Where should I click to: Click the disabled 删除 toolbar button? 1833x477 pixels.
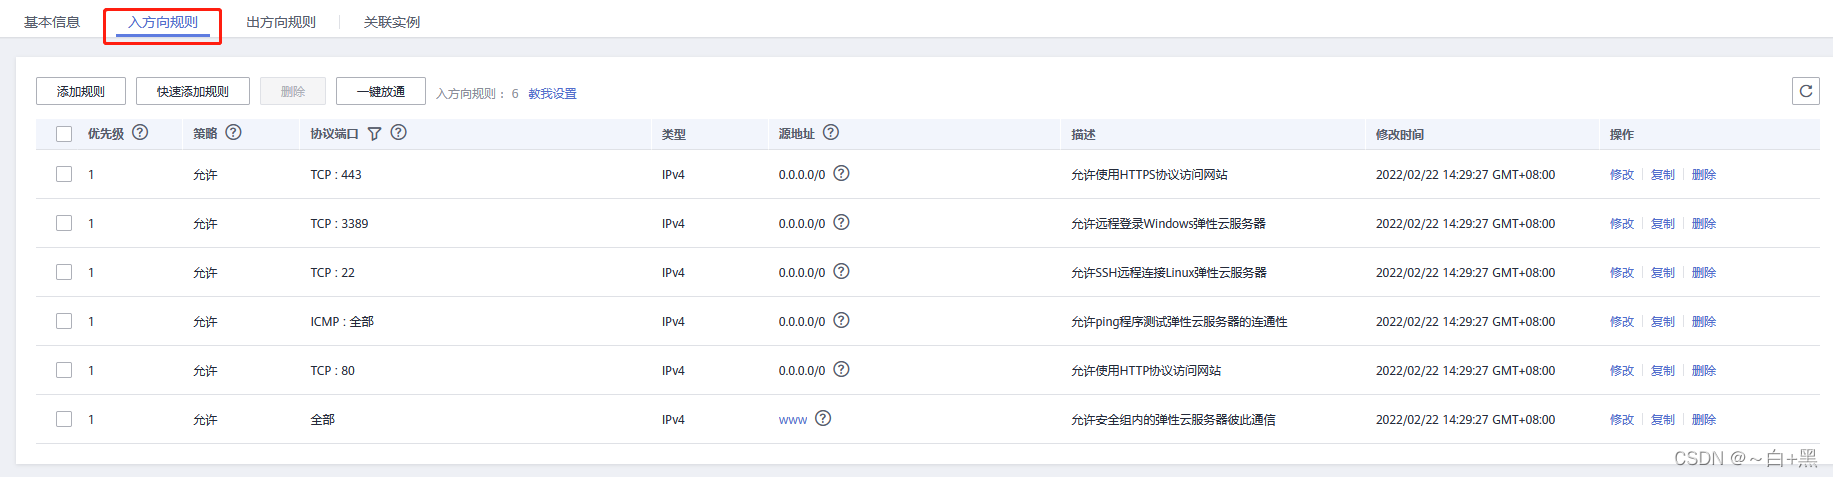[293, 91]
